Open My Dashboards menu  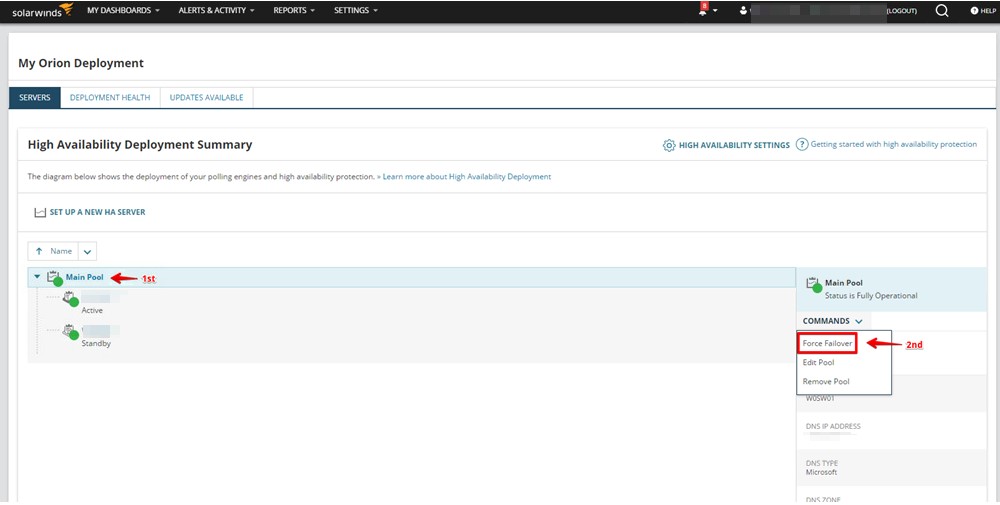123,11
